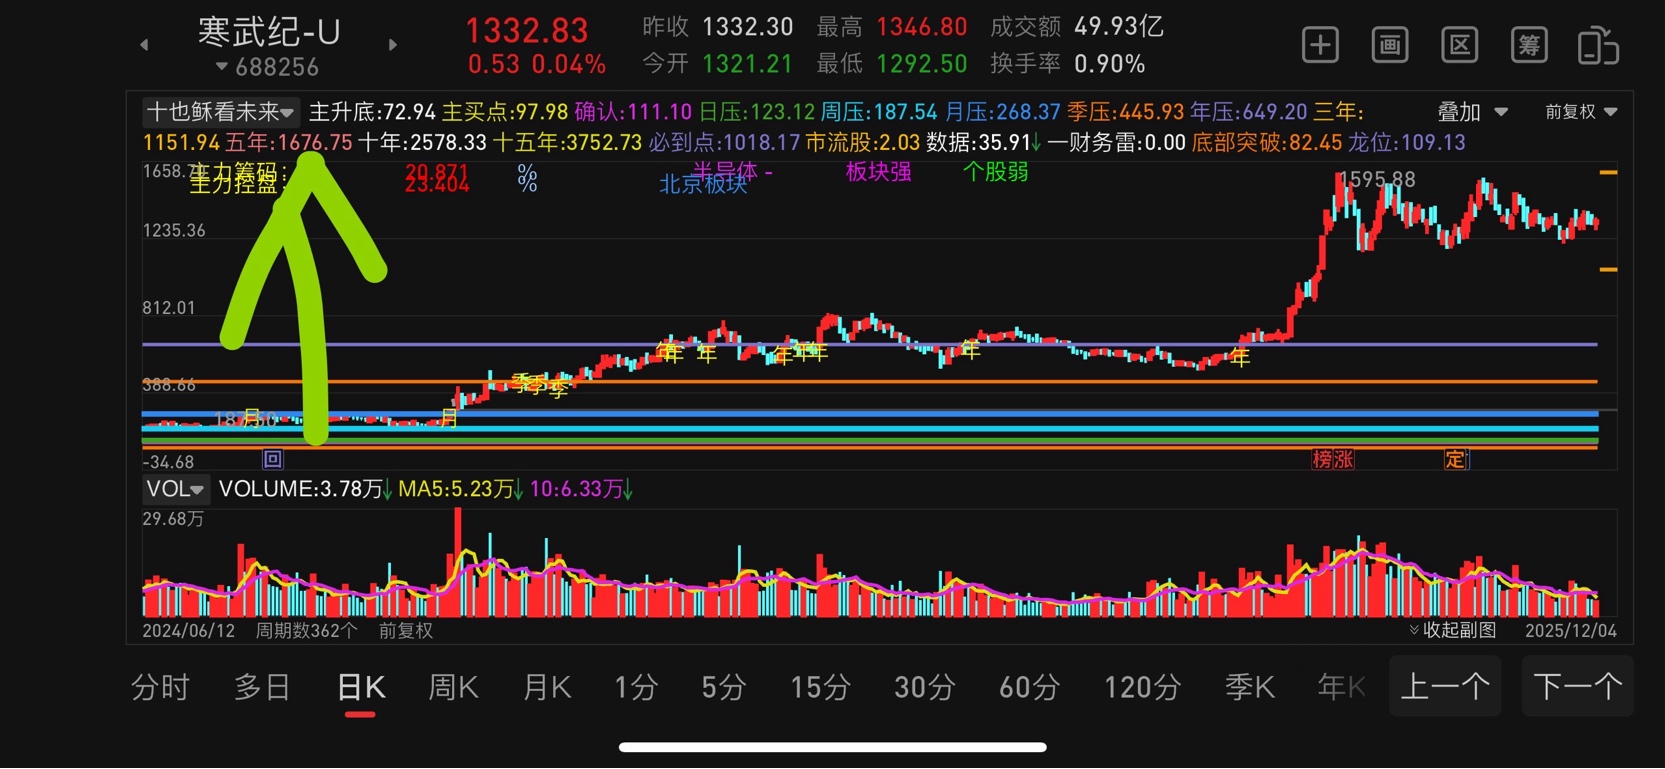Tap the 成交额 49.93亿 value

(1118, 26)
